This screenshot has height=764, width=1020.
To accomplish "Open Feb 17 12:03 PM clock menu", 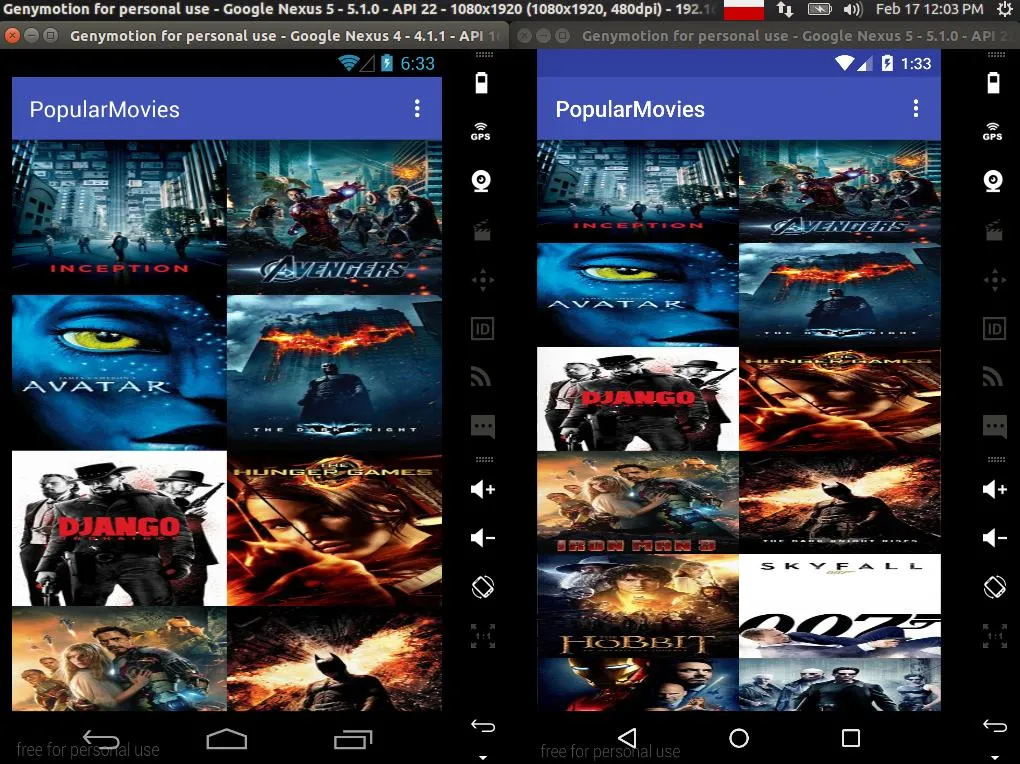I will (929, 9).
